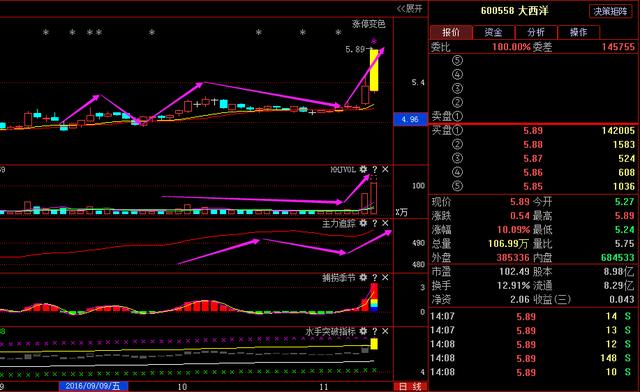
Task: Switch to the 资金 tab
Action: click(x=493, y=32)
